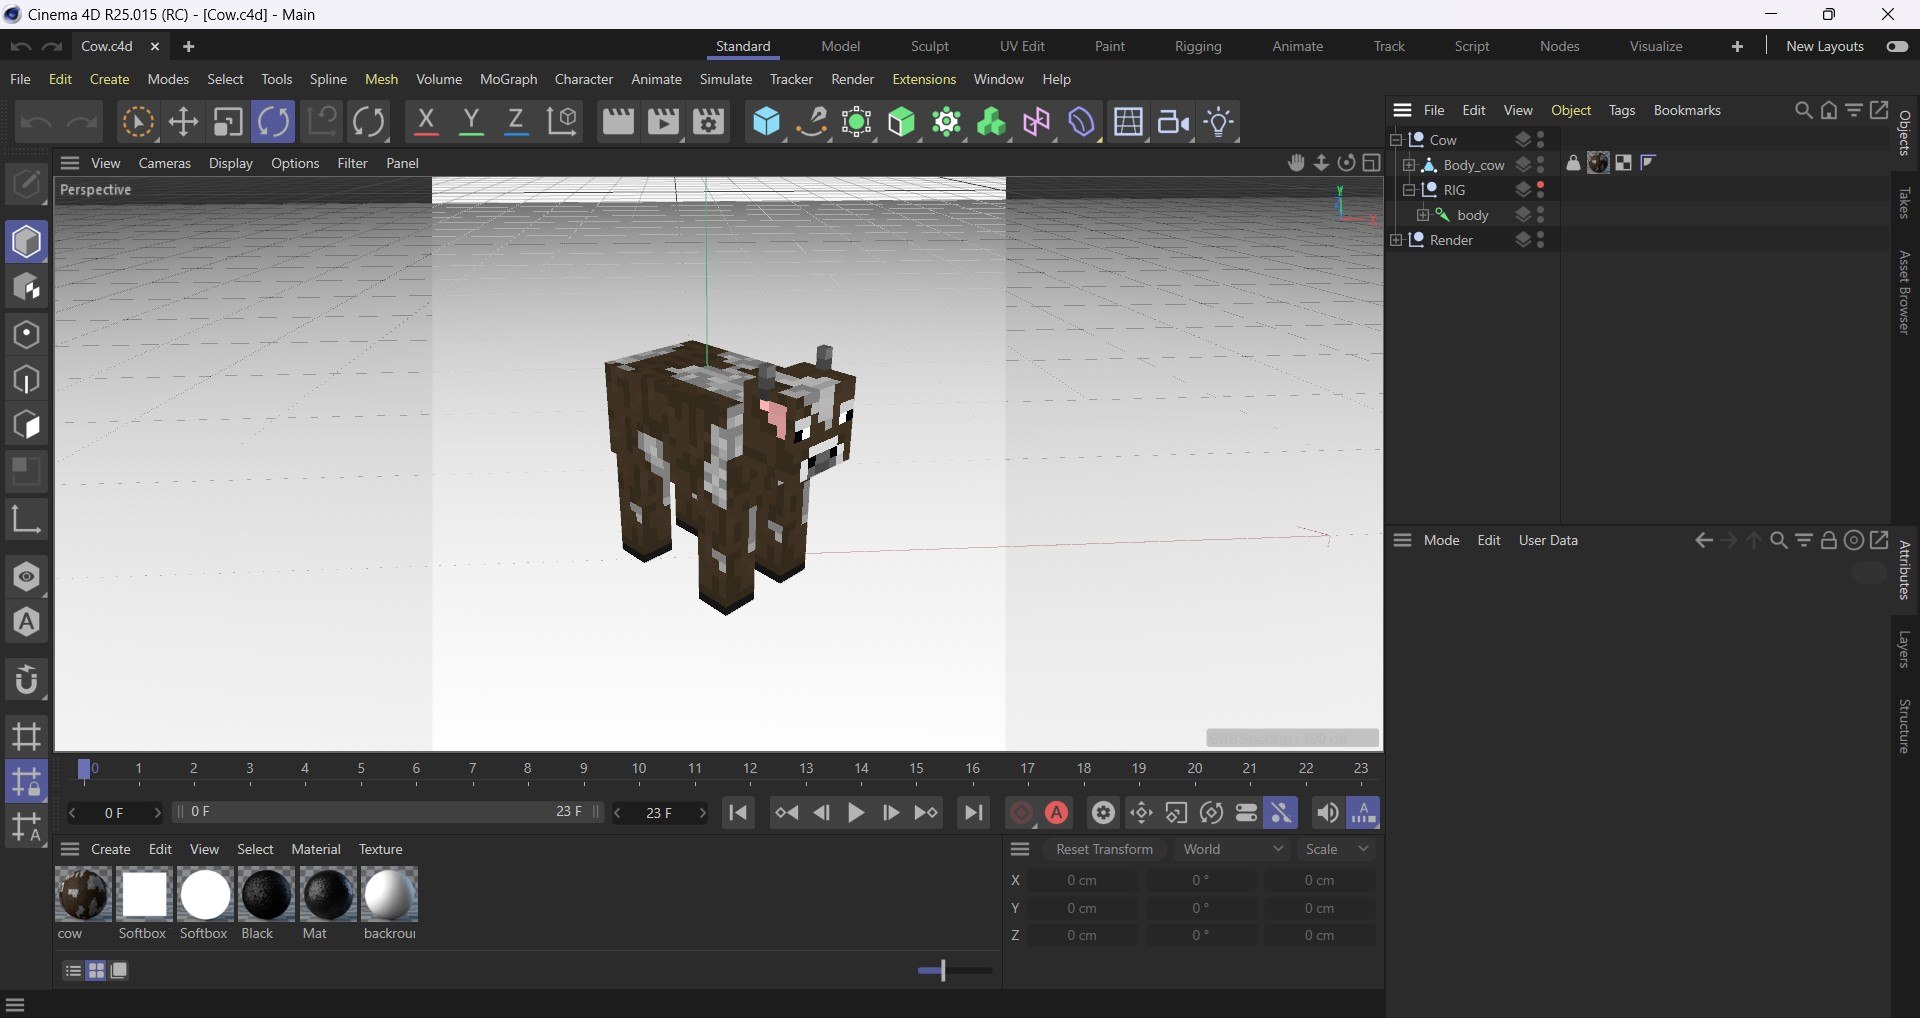Add a Cube primitive object
The image size is (1920, 1018).
766,122
